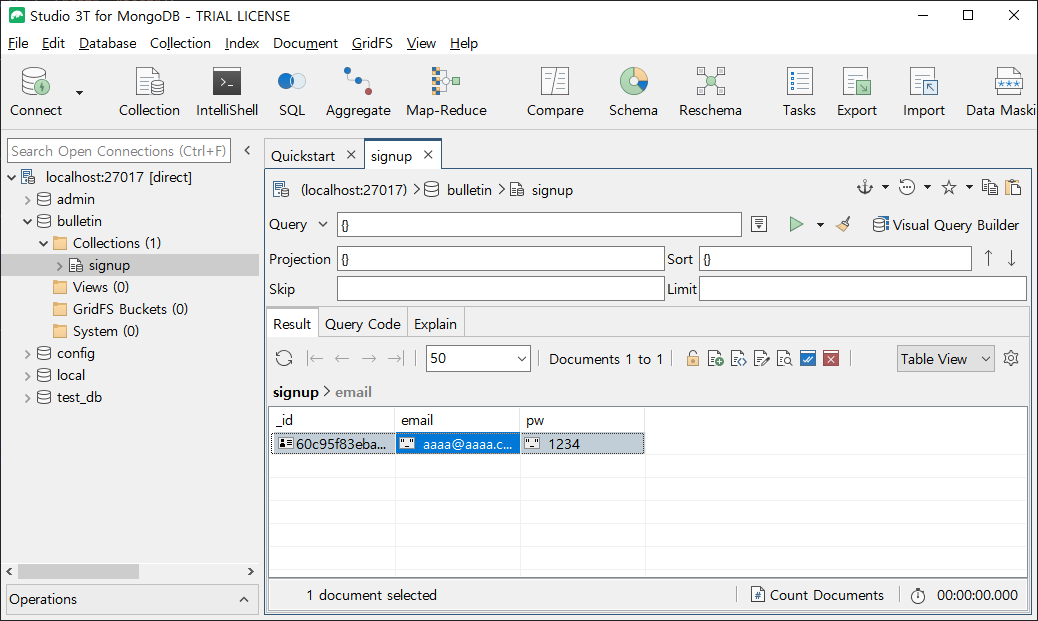Screen dimensions: 1038x621
Task: Expand the Operations panel
Action: point(244,599)
